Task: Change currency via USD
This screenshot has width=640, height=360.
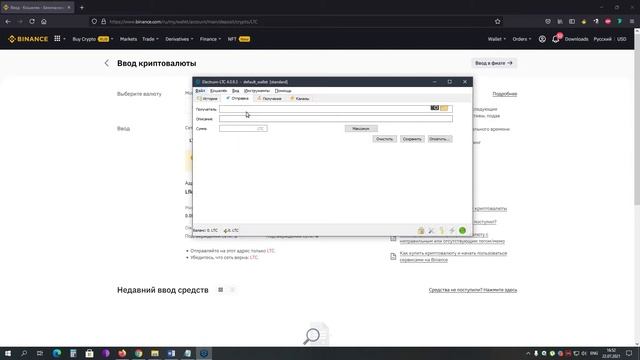Action: [x=621, y=39]
